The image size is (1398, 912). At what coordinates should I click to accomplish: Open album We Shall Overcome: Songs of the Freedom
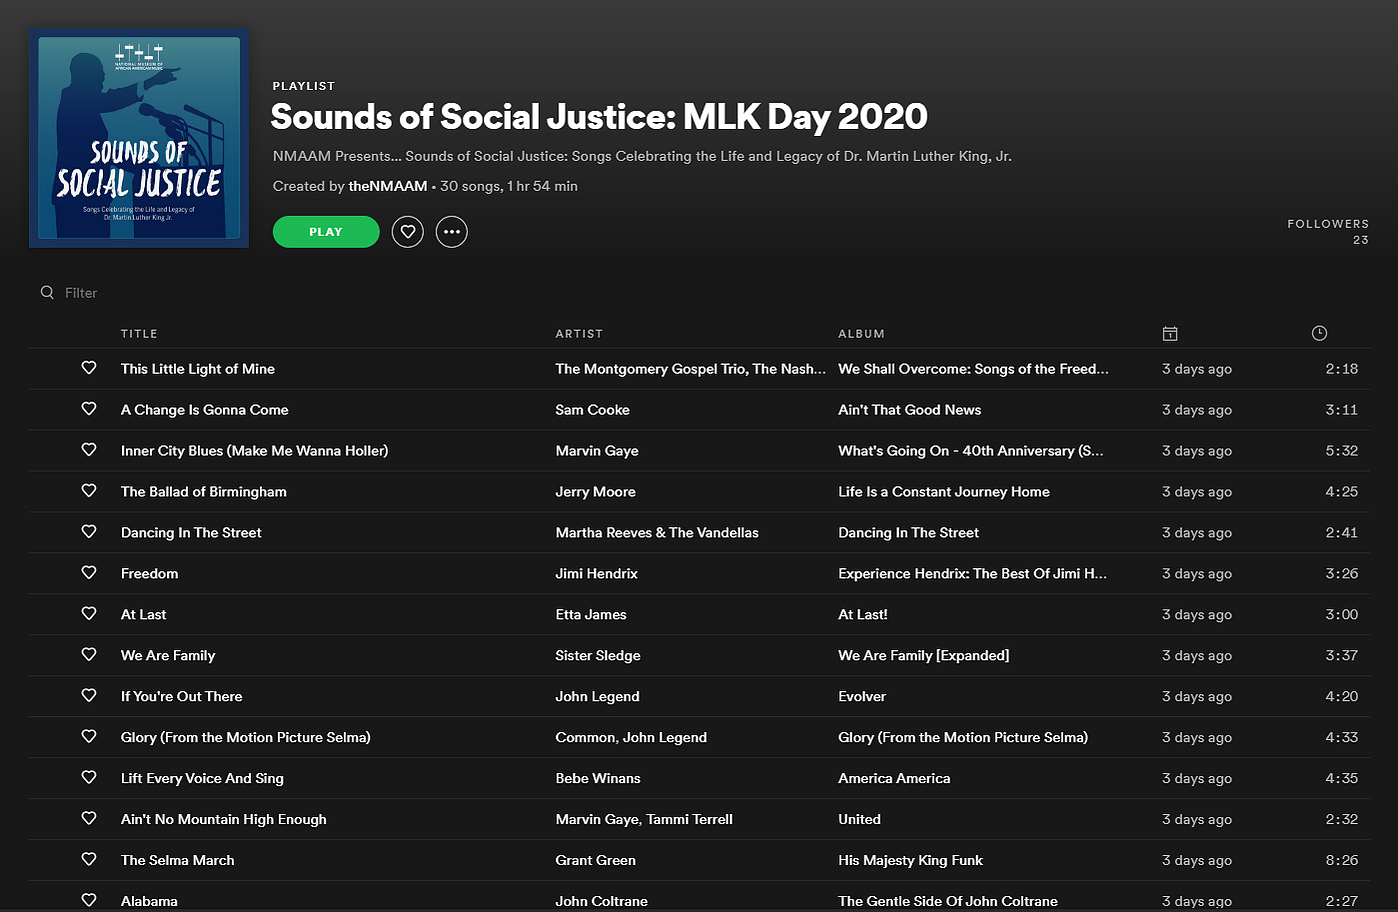[973, 369]
